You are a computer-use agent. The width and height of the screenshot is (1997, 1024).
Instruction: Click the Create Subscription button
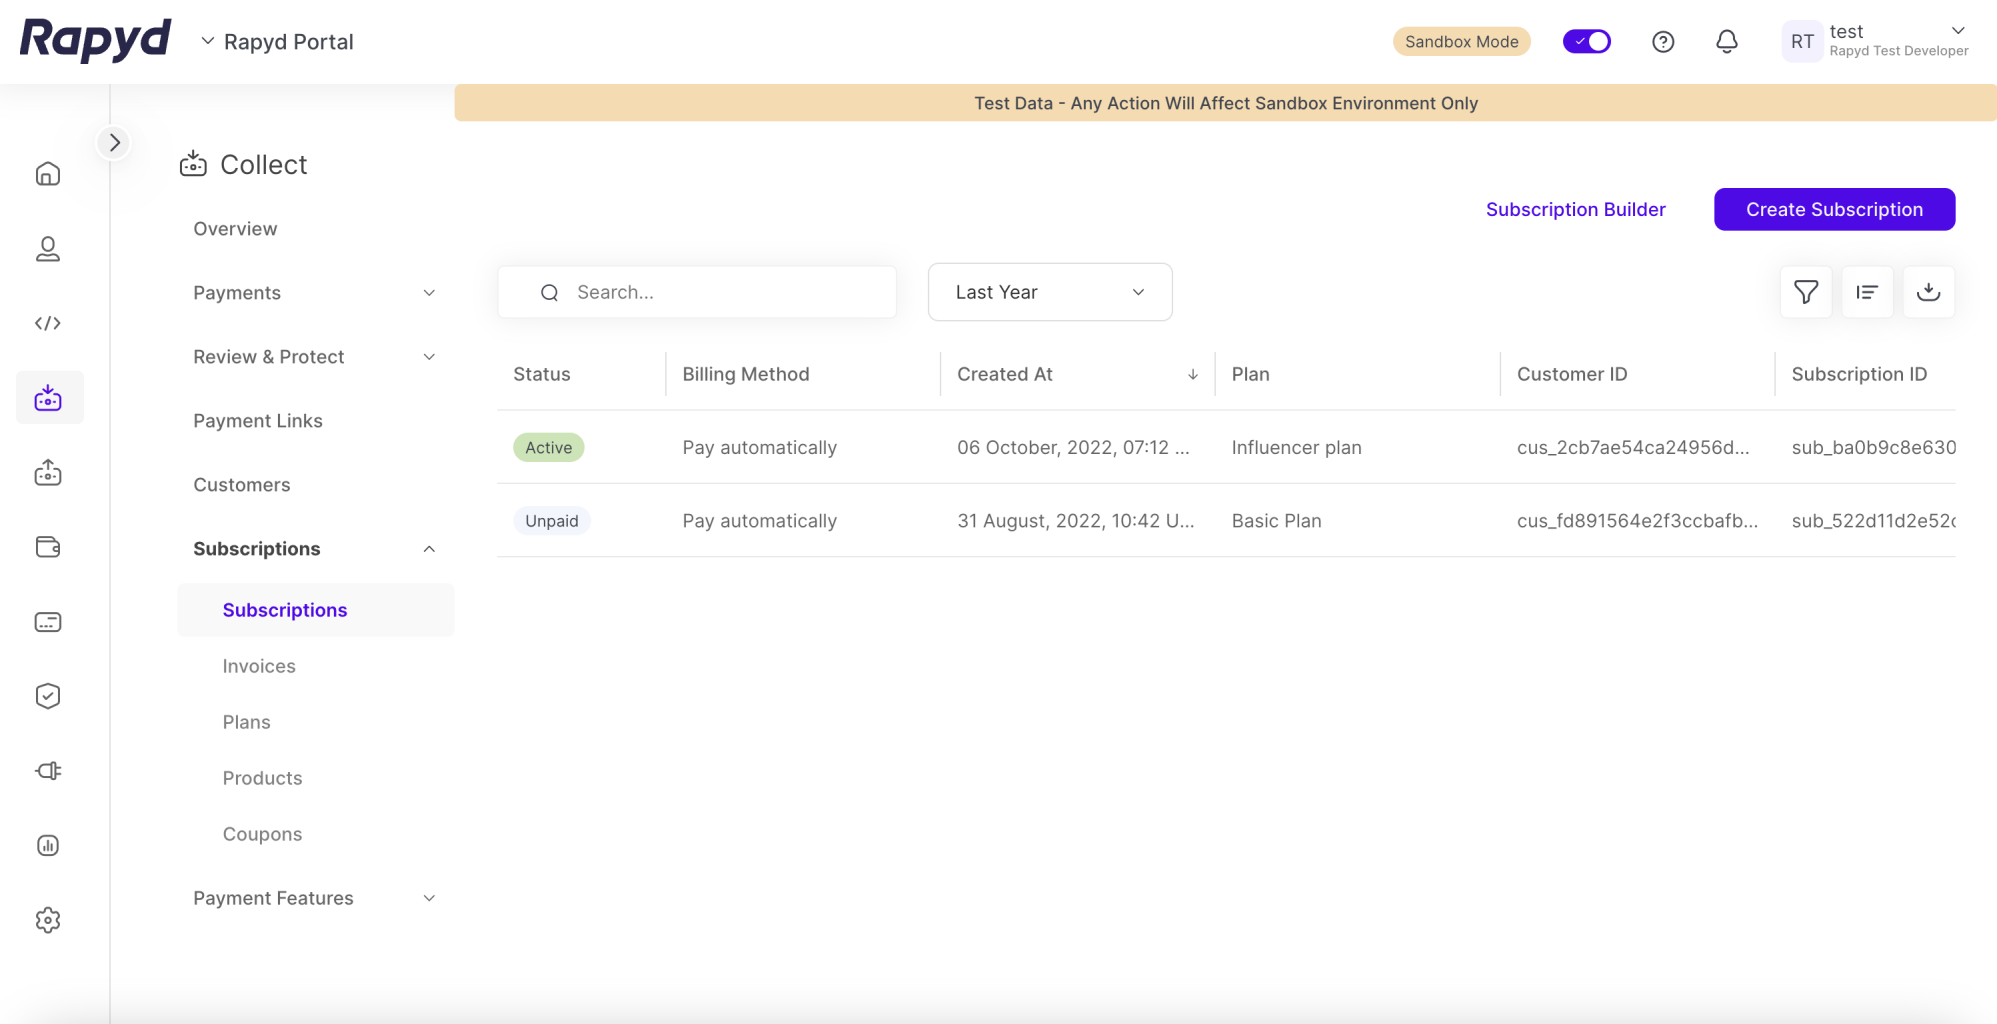coord(1834,209)
